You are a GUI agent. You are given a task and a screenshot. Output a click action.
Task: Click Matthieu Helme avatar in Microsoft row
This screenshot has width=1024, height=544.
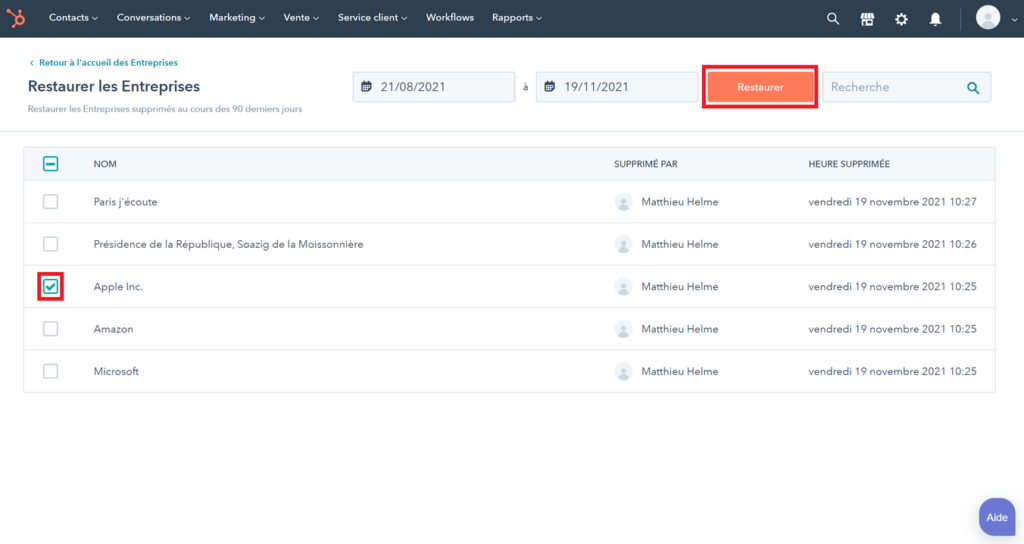pos(623,372)
